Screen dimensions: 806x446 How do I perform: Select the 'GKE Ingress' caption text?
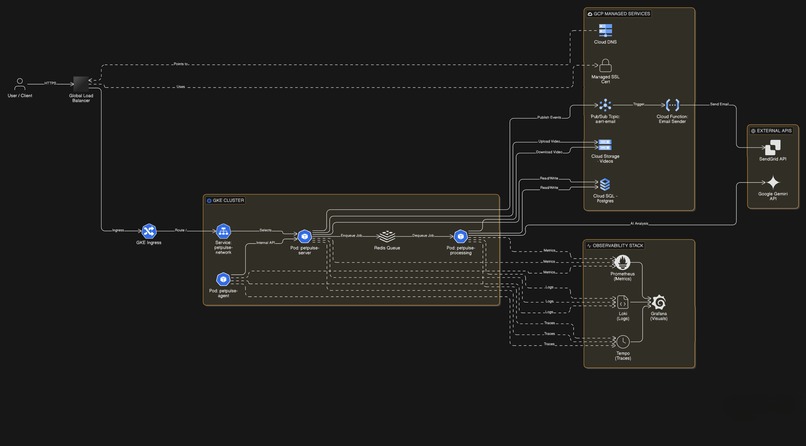(x=149, y=243)
